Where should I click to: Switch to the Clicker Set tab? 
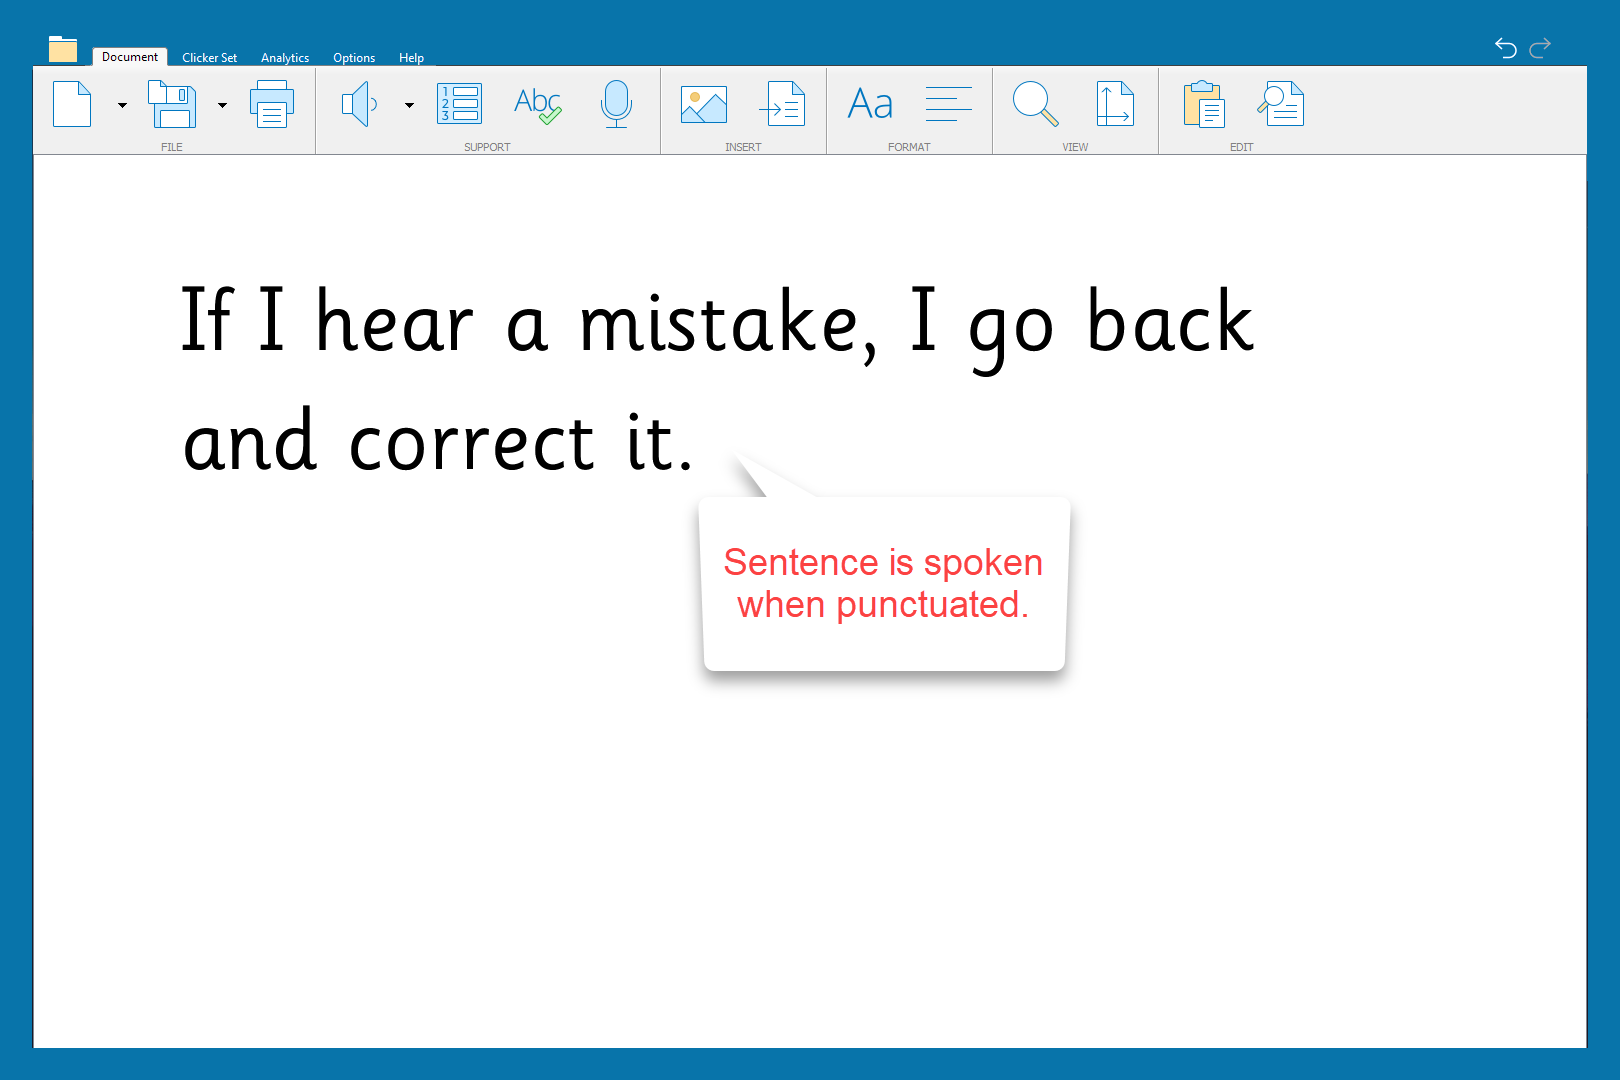pyautogui.click(x=209, y=58)
